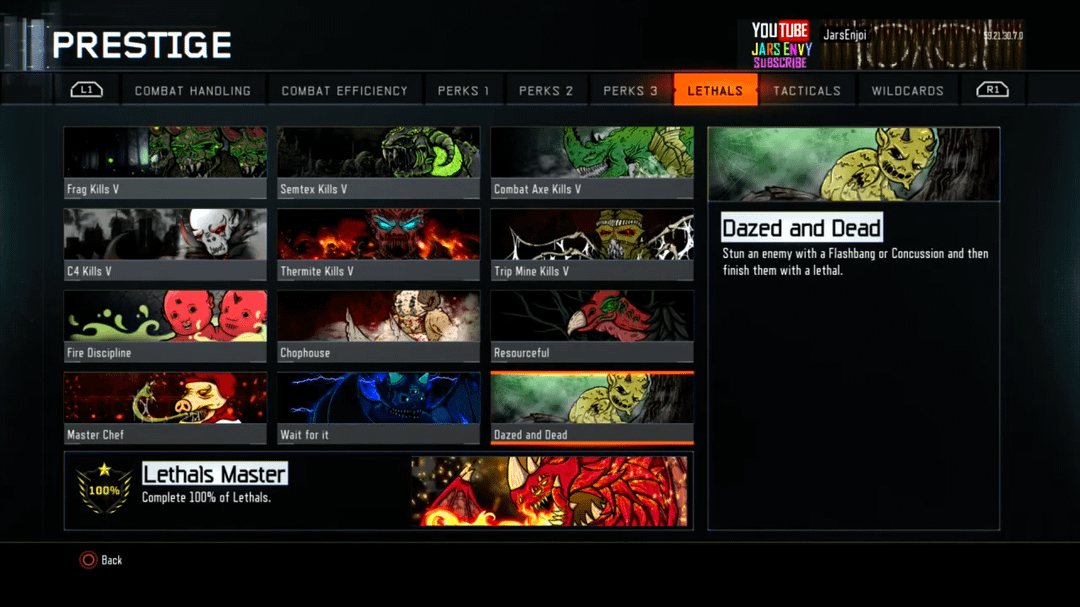Viewport: 1080px width, 607px height.
Task: Highlight the Master Chef calling card
Action: 165,408
